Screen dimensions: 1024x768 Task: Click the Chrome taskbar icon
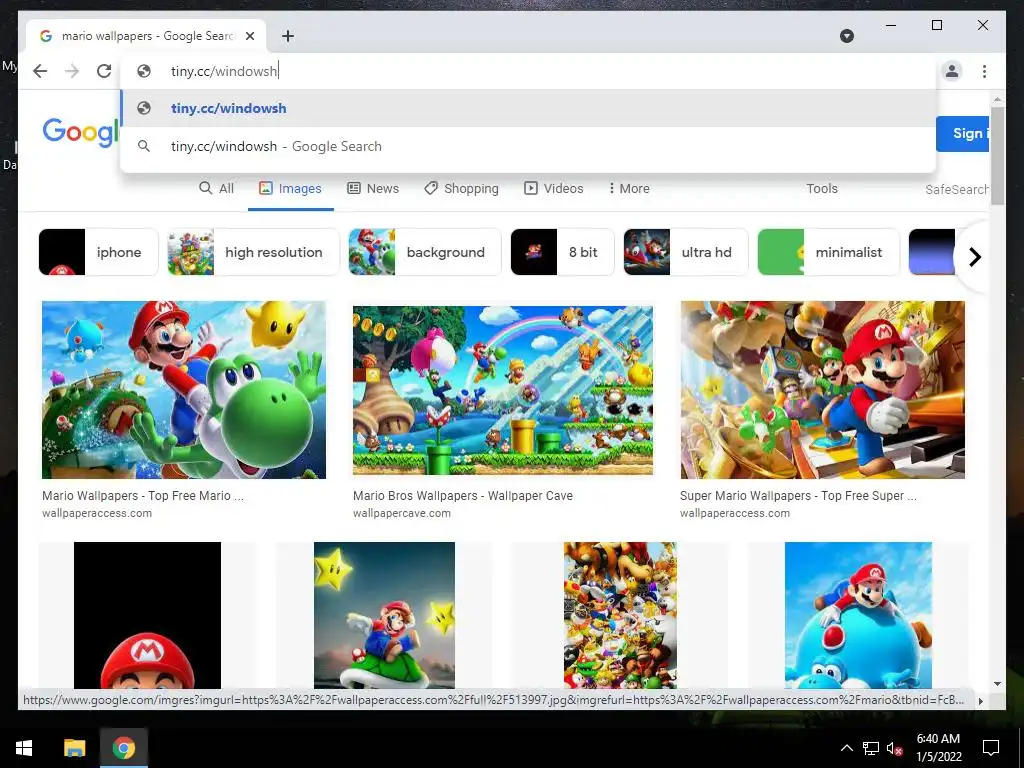pyautogui.click(x=123, y=748)
